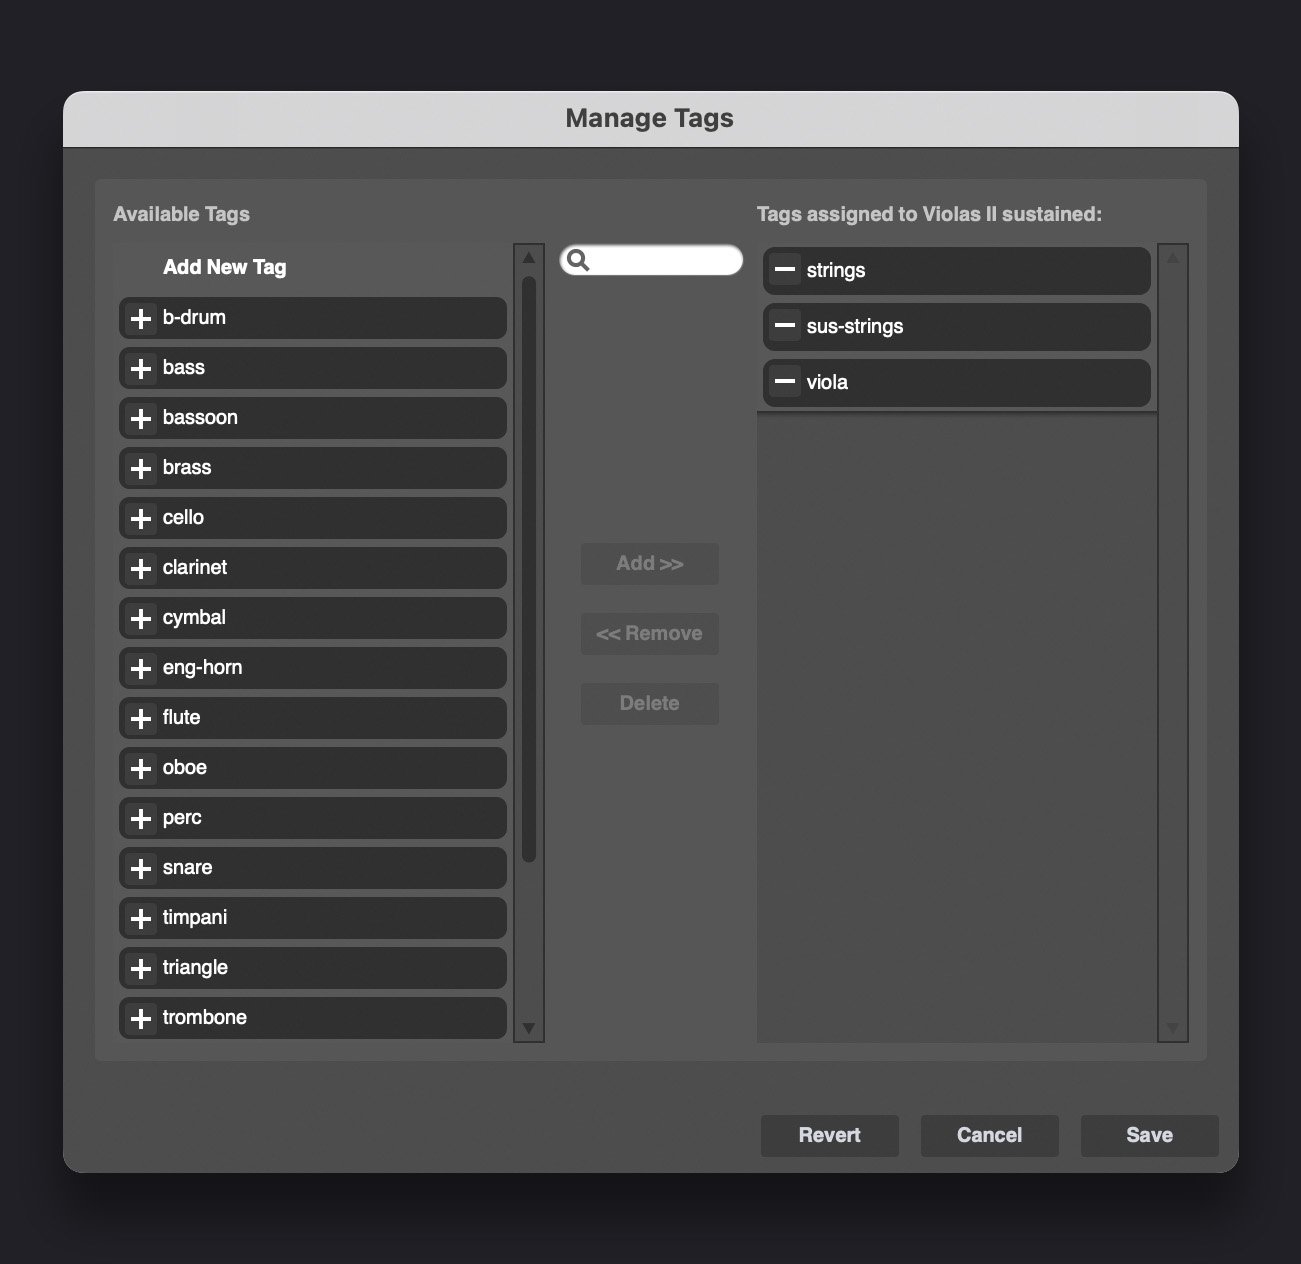Cancel the Manage Tags dialog
This screenshot has height=1264, width=1301.
[x=990, y=1136]
